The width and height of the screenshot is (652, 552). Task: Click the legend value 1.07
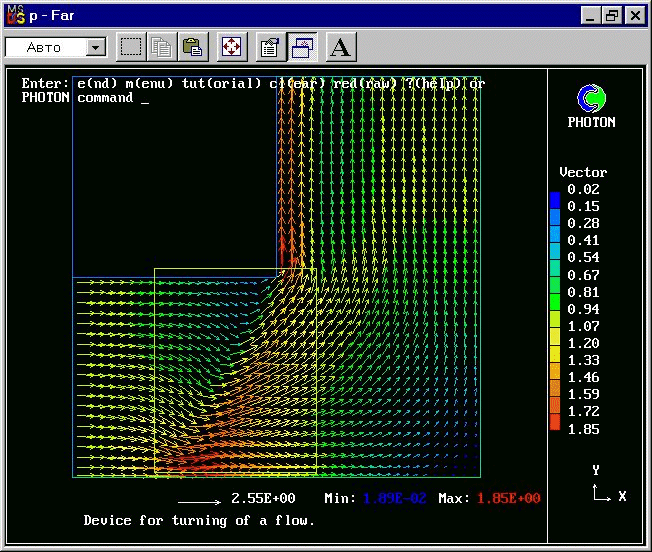pyautogui.click(x=583, y=326)
